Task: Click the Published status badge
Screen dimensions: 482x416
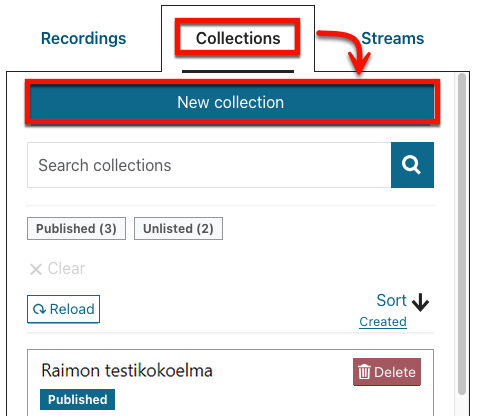Action: [77, 399]
